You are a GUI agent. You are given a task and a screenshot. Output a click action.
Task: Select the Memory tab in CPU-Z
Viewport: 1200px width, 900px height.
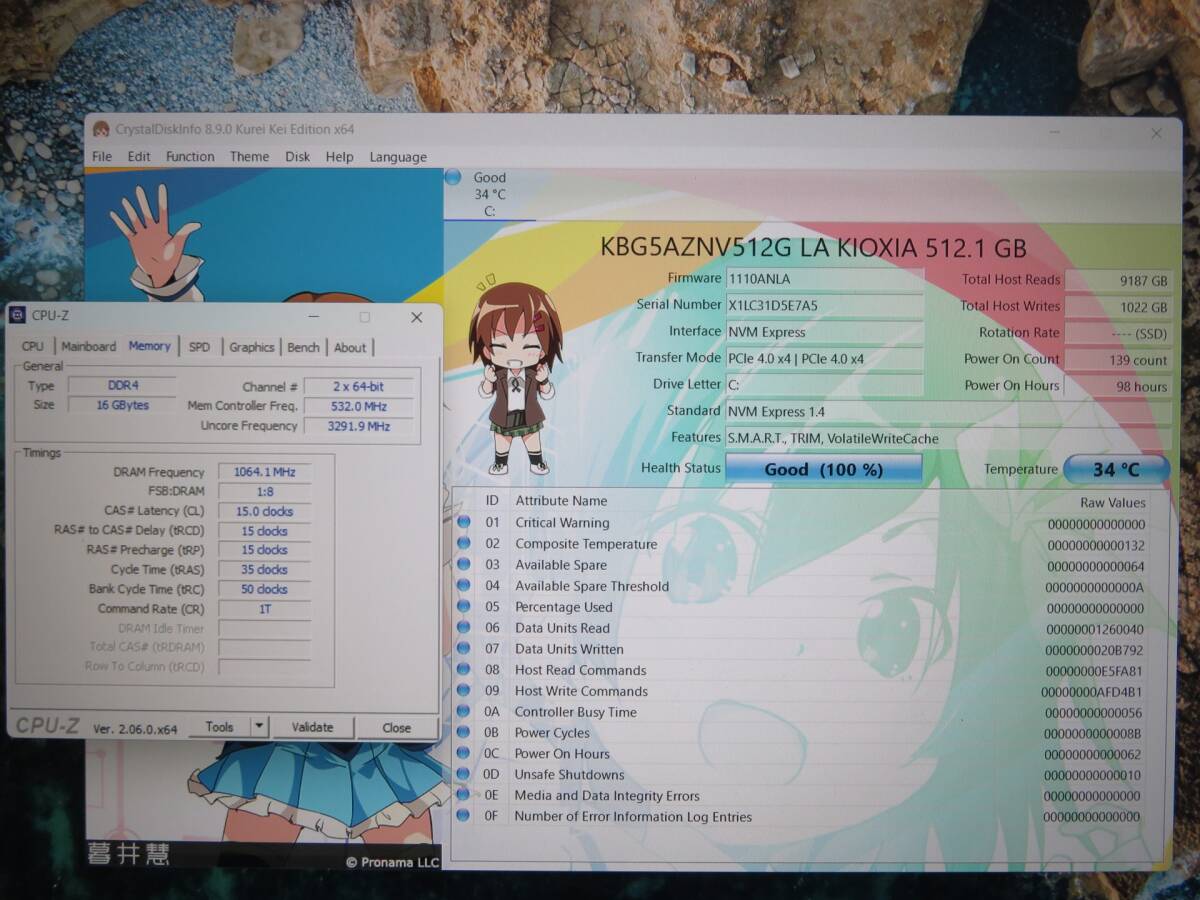tap(150, 346)
